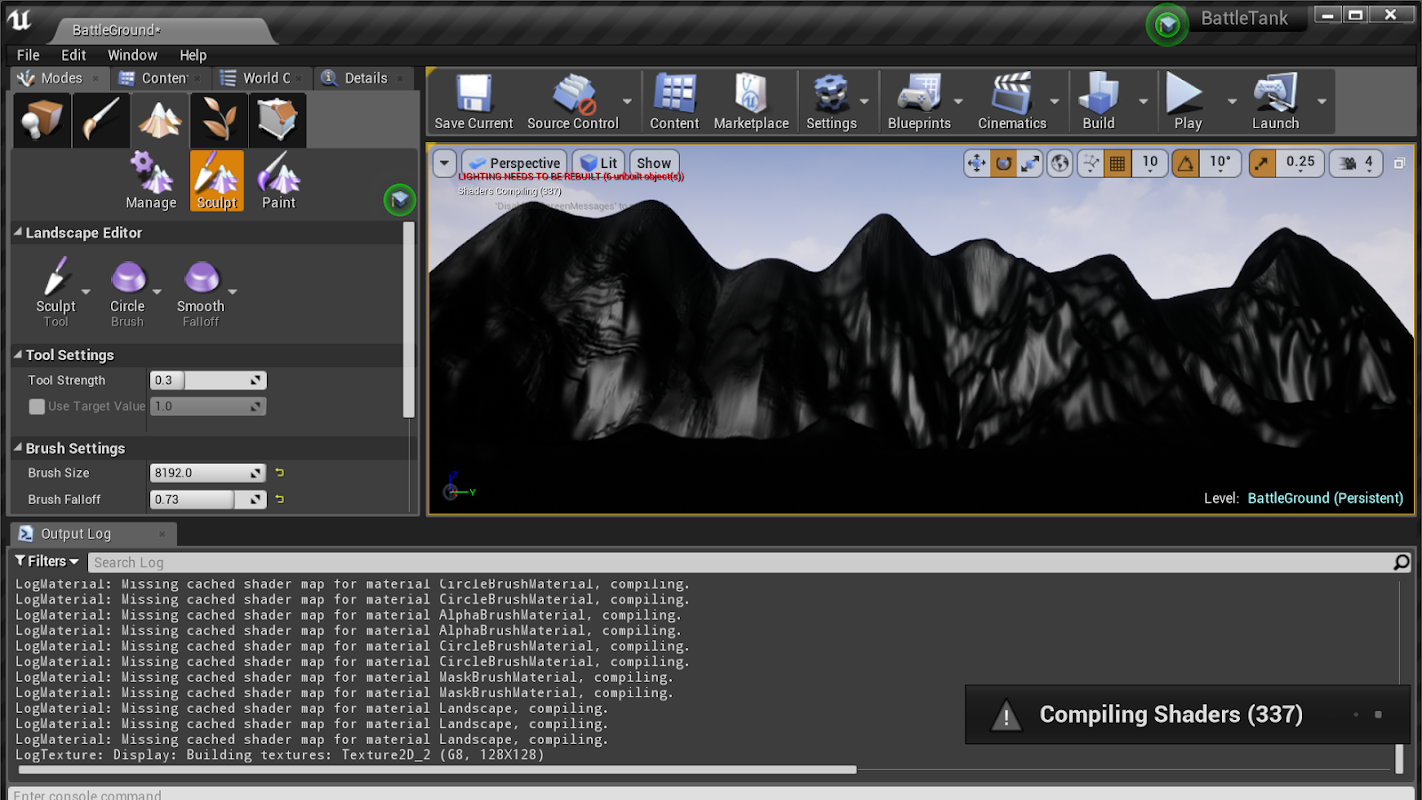
Task: Toggle rotation snapping in the viewport
Action: pos(1186,163)
